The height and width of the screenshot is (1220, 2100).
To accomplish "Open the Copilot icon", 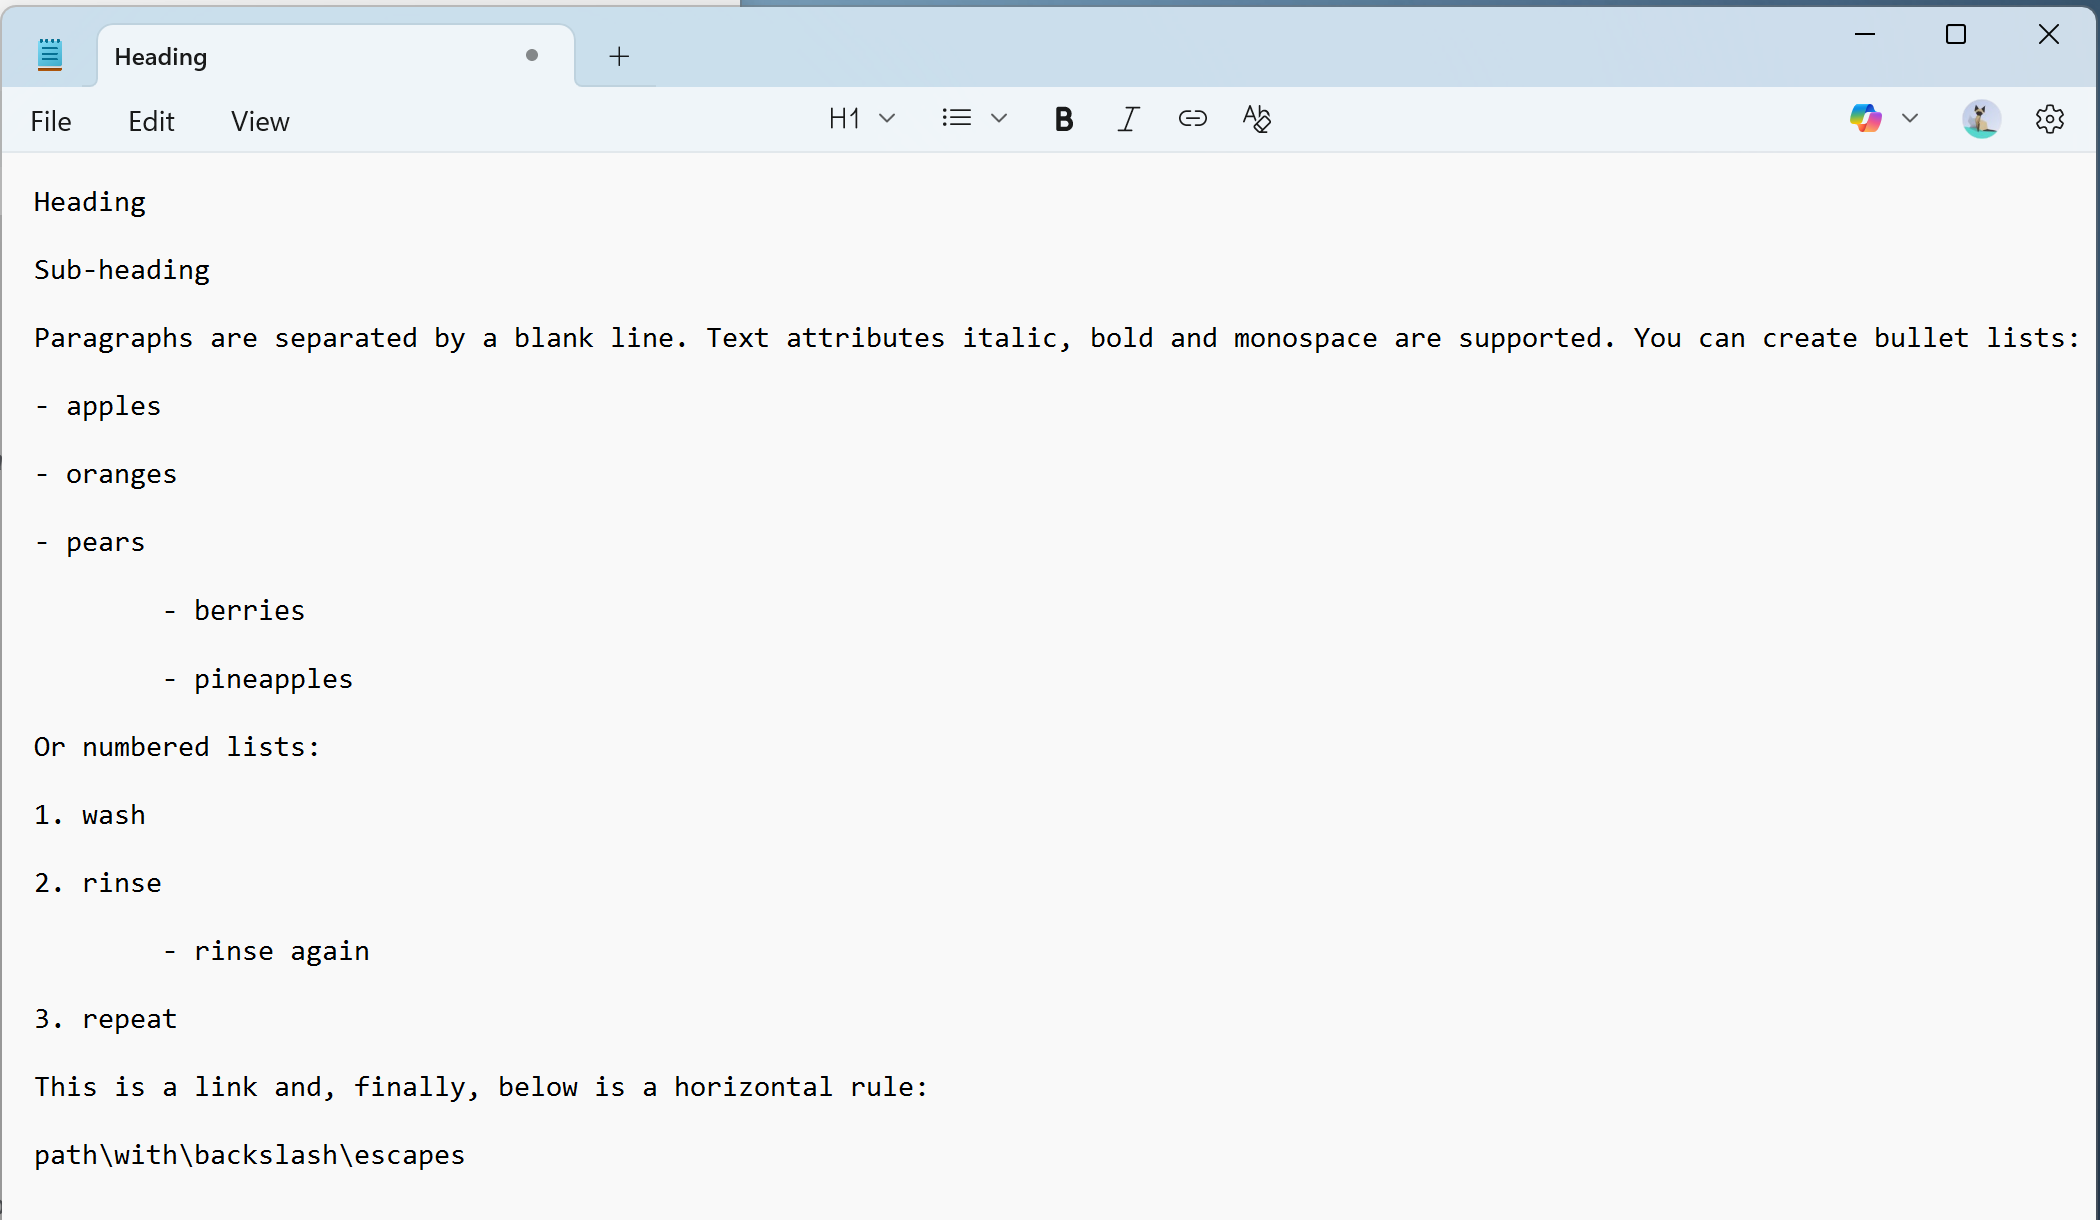I will [x=1865, y=119].
